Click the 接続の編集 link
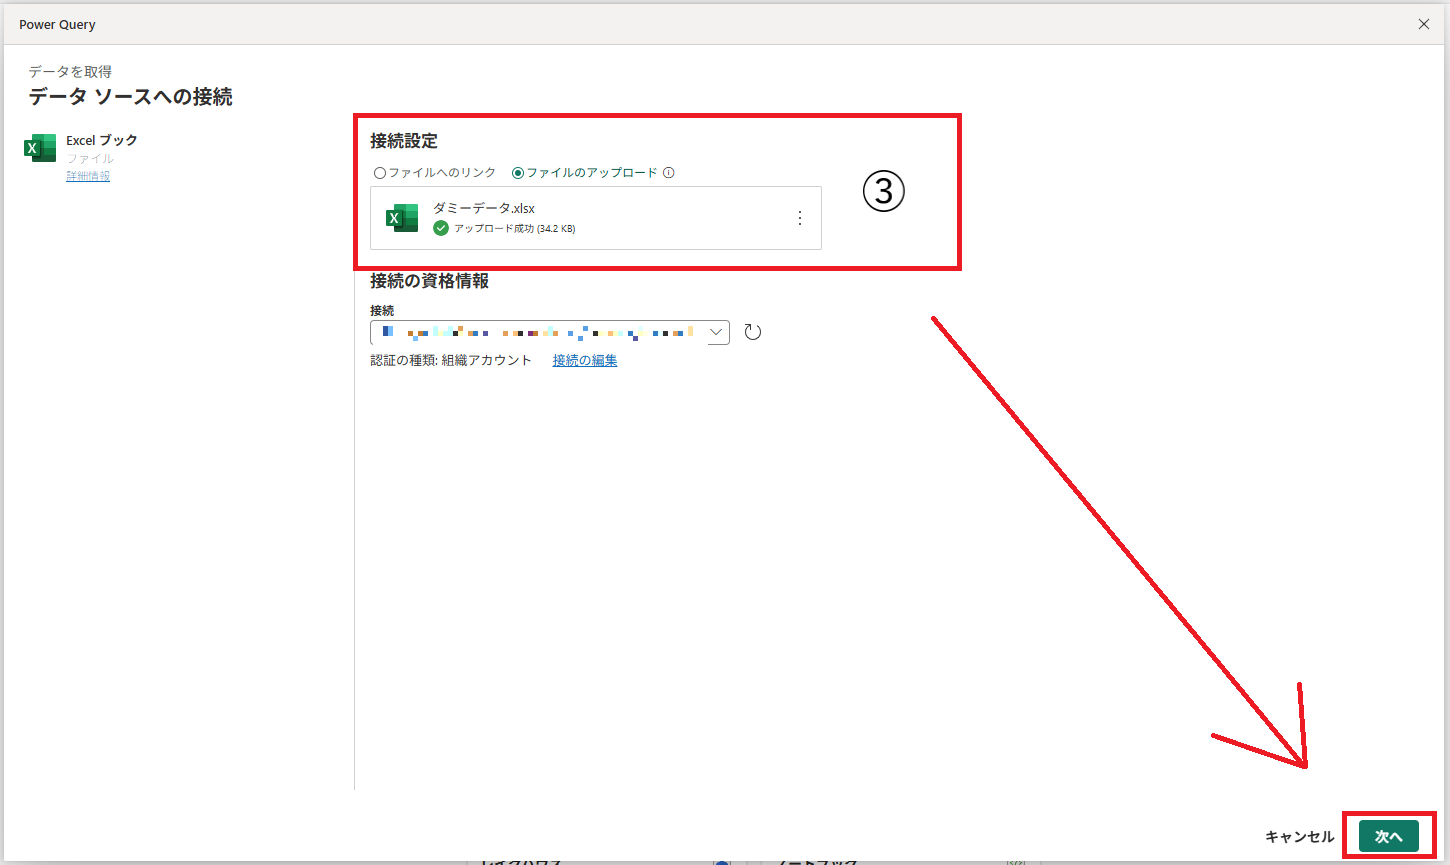The image size is (1450, 865). coord(585,361)
